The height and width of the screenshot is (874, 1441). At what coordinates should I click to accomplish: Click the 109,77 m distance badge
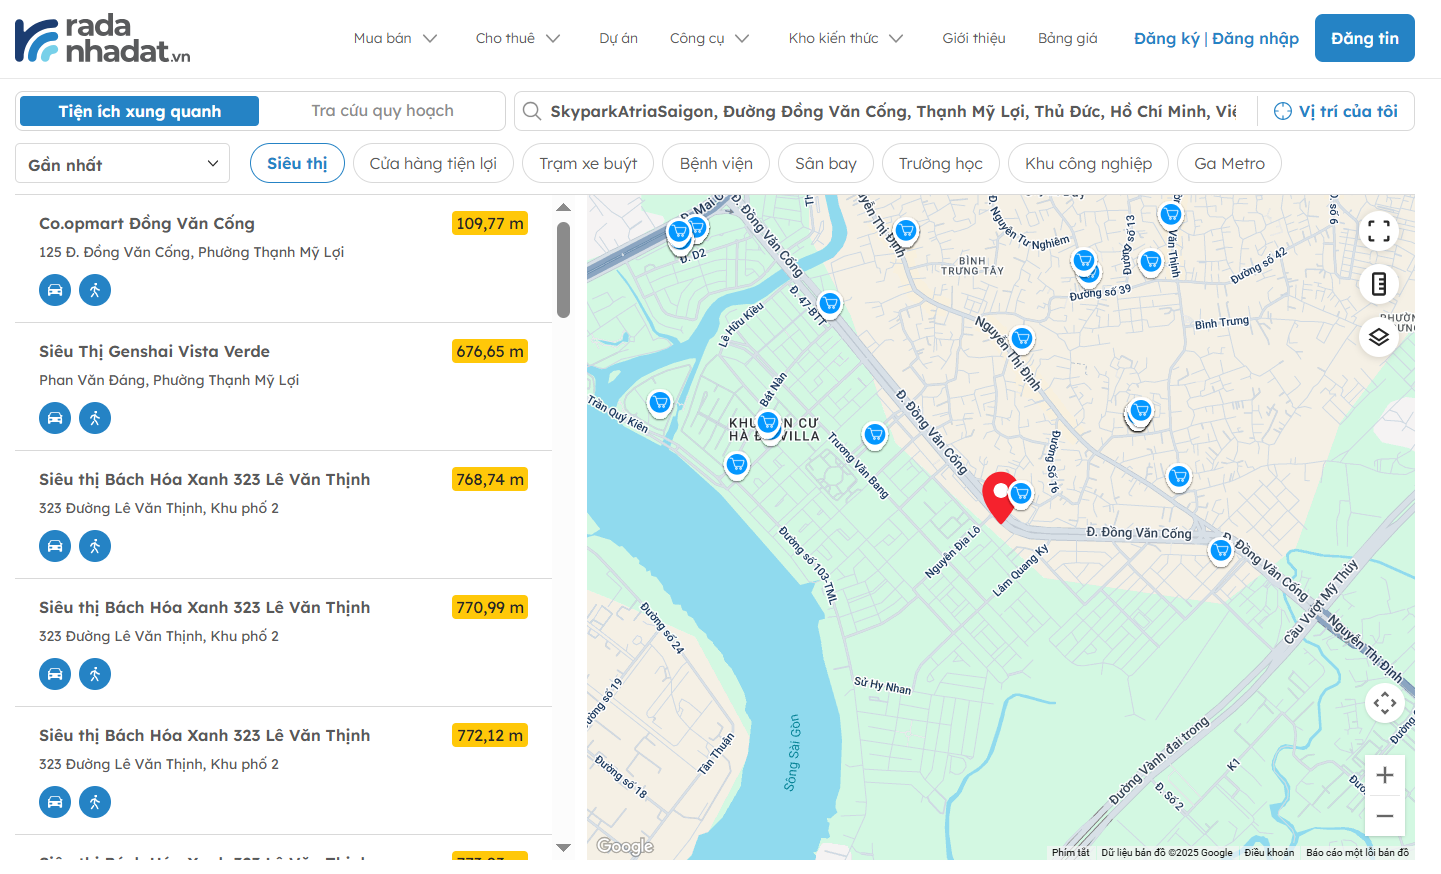[x=490, y=223]
